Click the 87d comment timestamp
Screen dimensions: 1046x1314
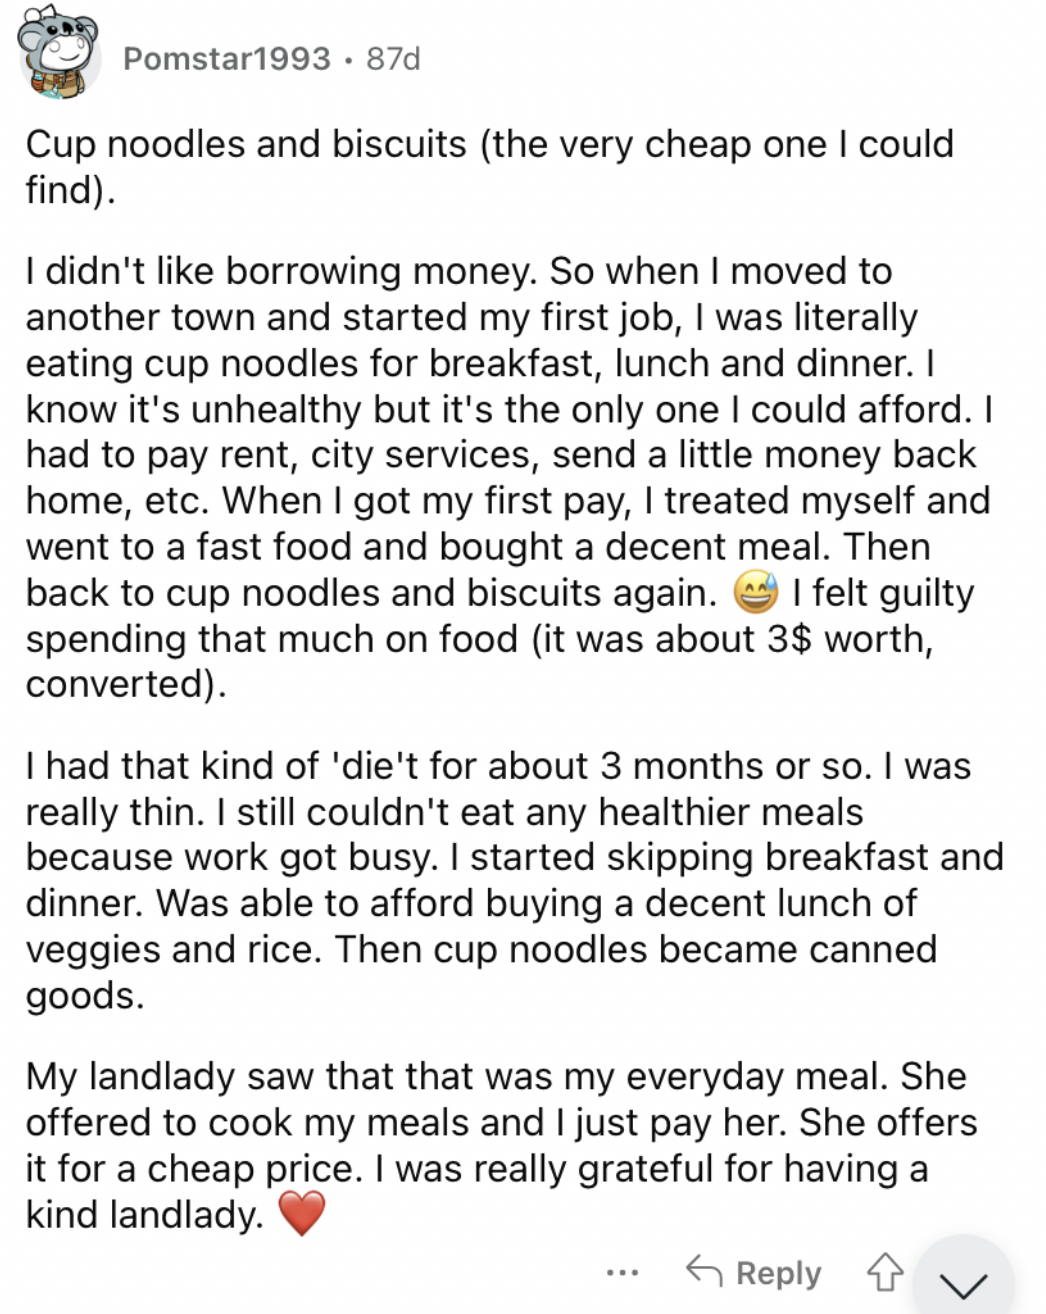pyautogui.click(x=393, y=59)
